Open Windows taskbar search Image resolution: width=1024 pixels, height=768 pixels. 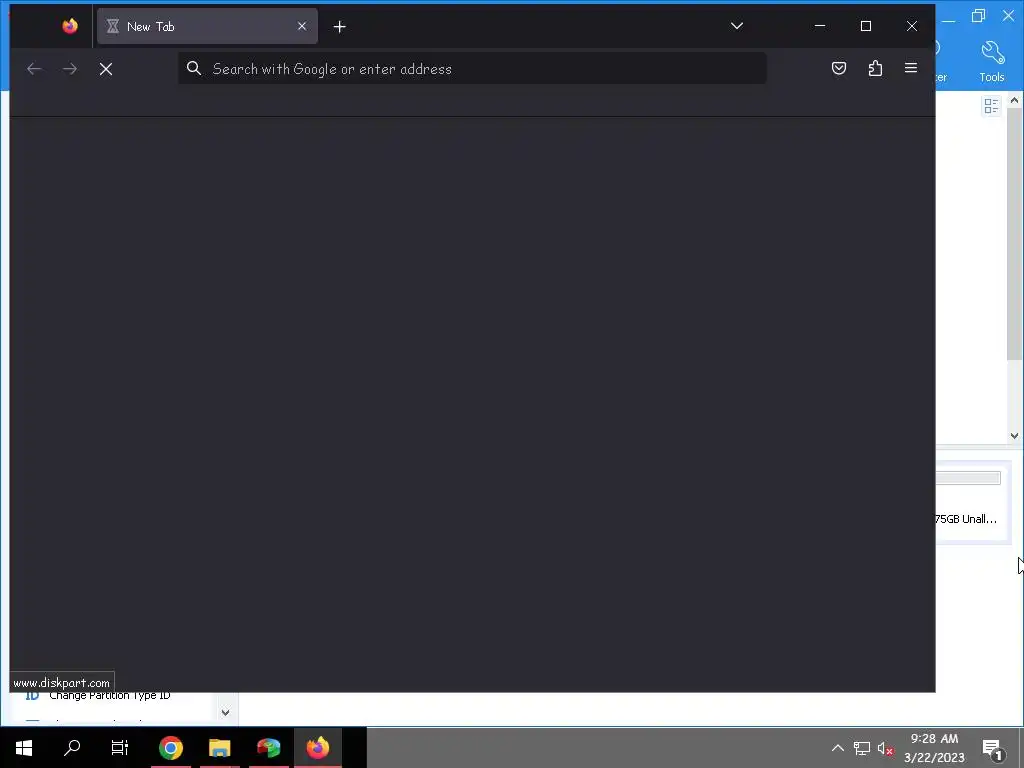(72, 748)
